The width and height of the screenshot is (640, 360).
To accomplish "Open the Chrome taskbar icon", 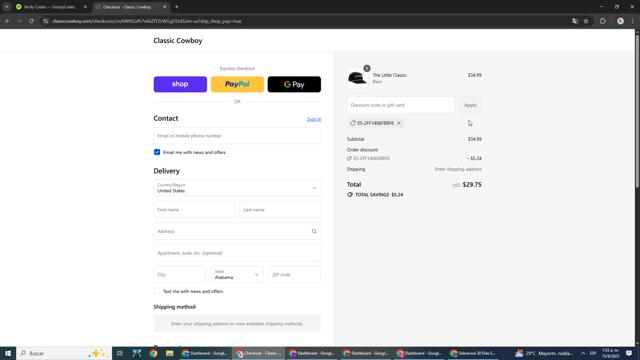I will [x=153, y=353].
